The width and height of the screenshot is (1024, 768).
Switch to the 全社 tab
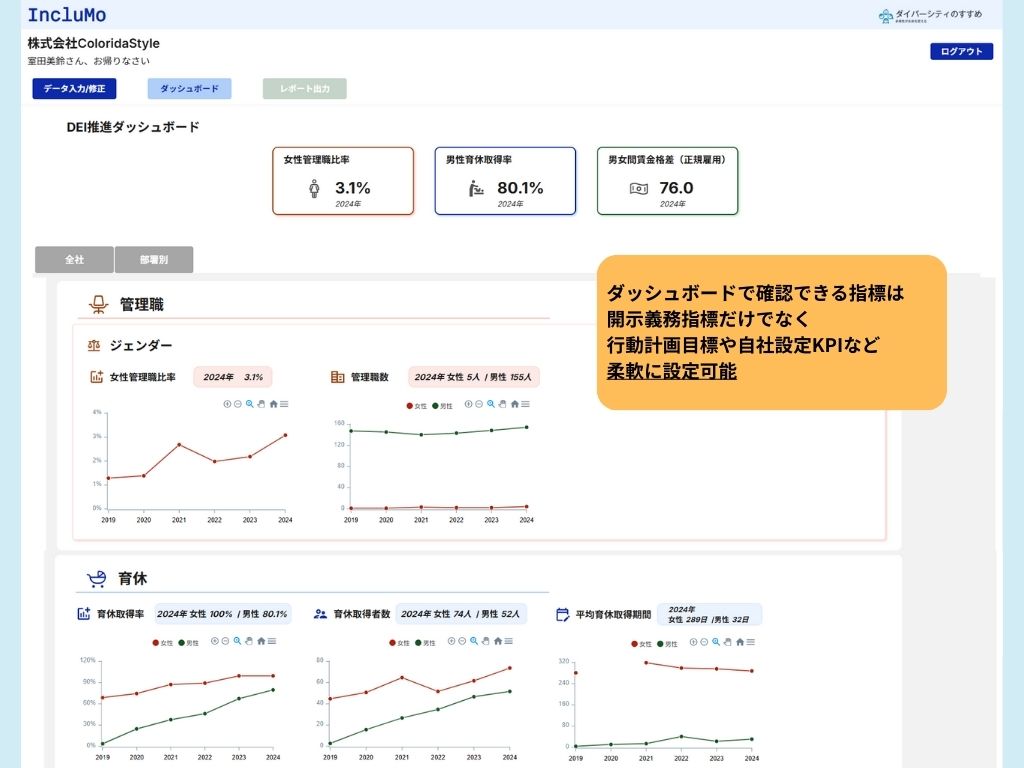[74, 260]
